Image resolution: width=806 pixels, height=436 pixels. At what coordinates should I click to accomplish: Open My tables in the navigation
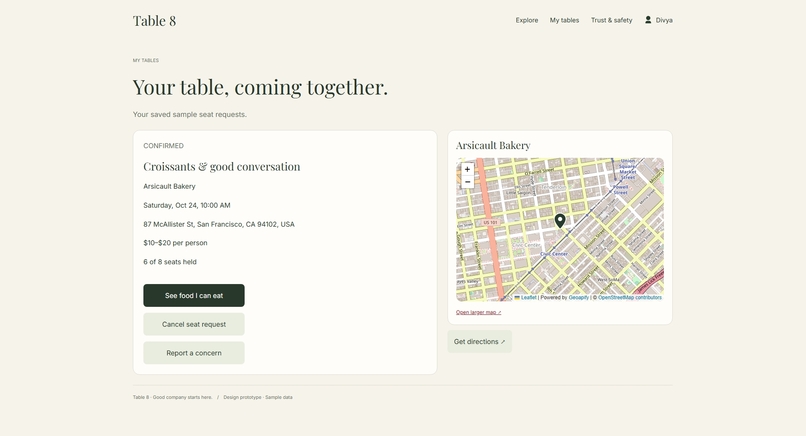coord(564,20)
